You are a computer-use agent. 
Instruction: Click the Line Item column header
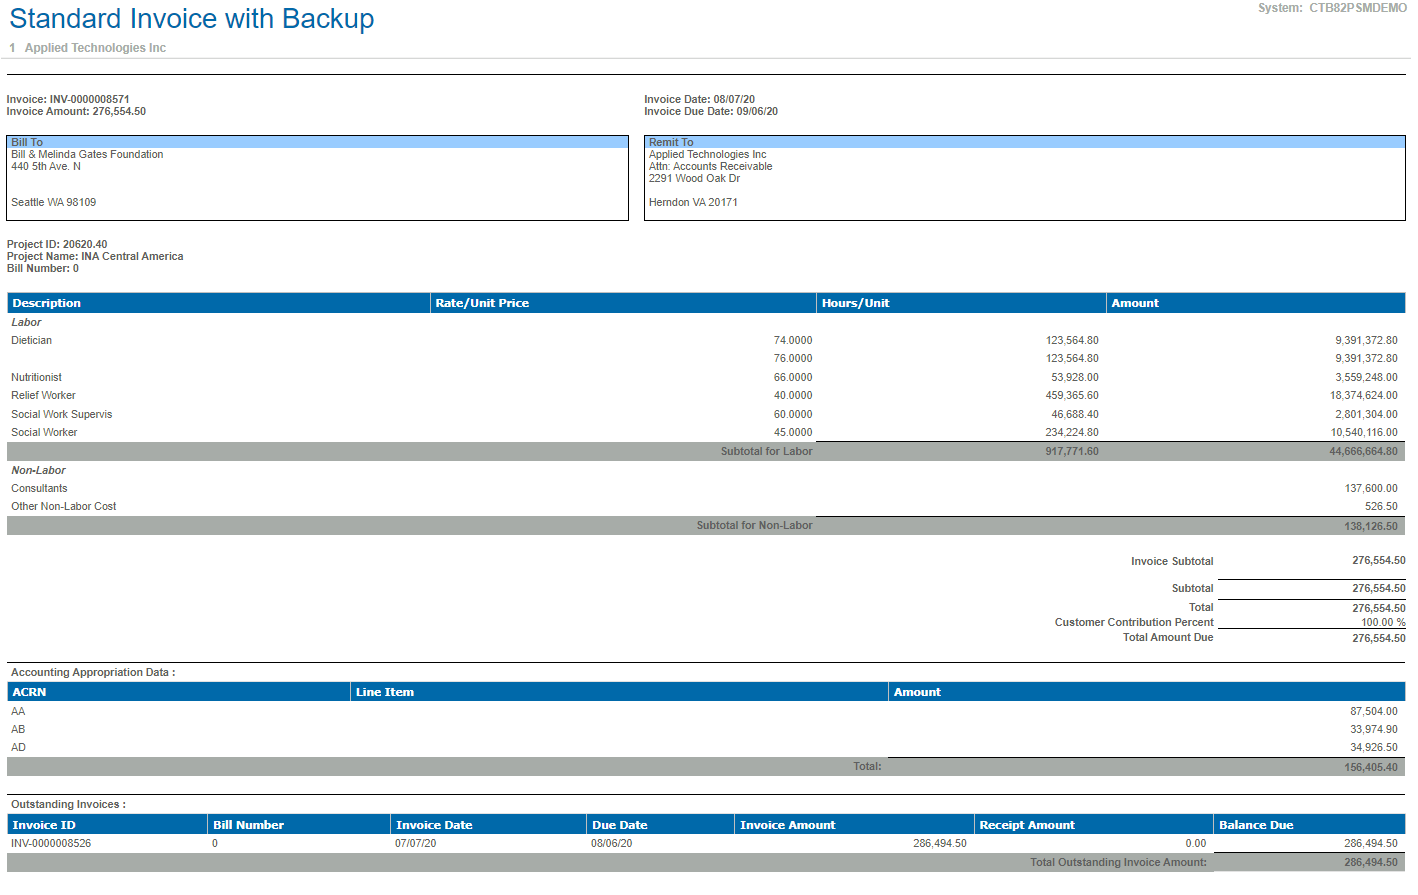(x=385, y=692)
